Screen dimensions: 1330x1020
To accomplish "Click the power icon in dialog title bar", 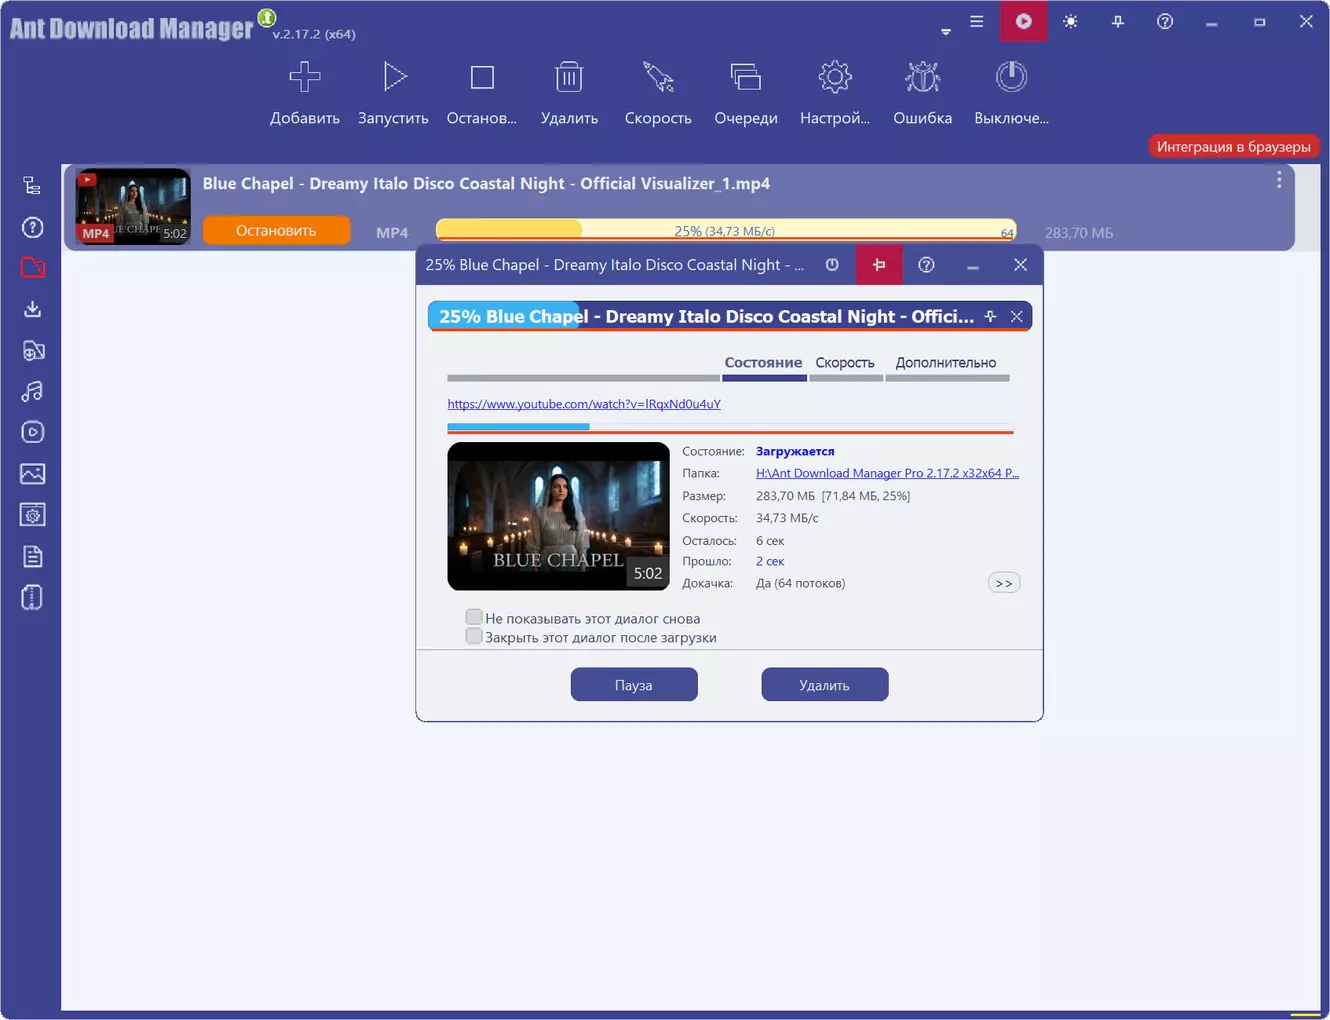I will pos(832,265).
